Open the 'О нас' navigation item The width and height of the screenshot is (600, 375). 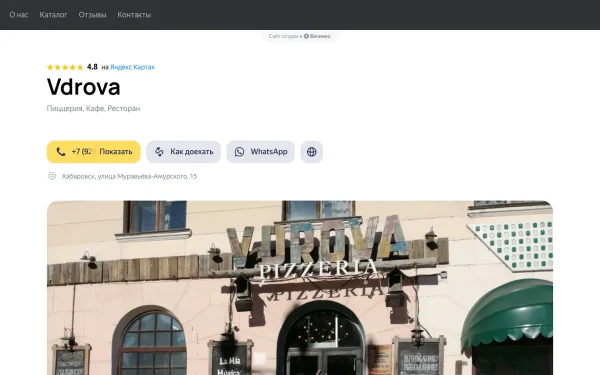pos(19,15)
